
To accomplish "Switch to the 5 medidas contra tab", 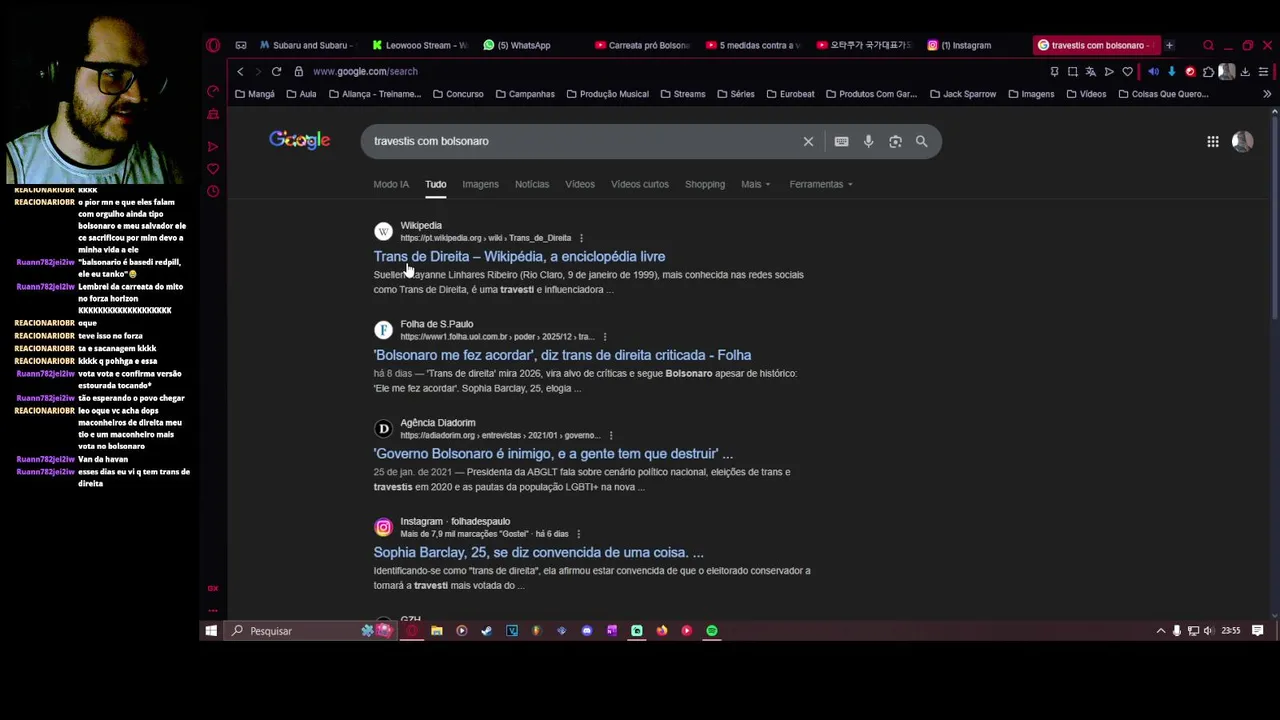I will point(753,45).
